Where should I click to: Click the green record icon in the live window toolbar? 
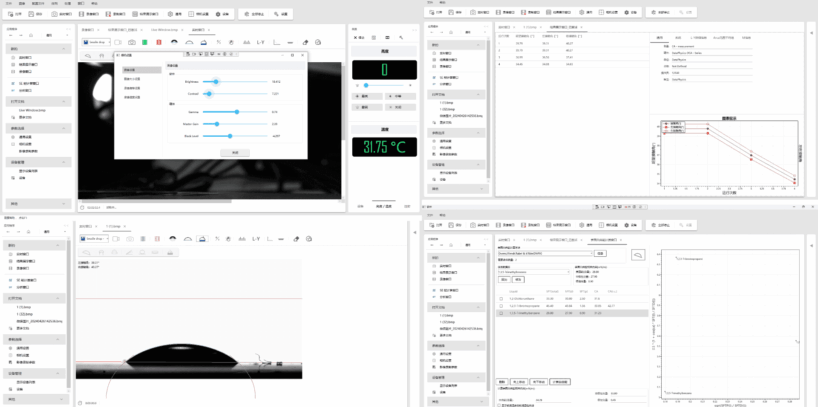pyautogui.click(x=146, y=43)
